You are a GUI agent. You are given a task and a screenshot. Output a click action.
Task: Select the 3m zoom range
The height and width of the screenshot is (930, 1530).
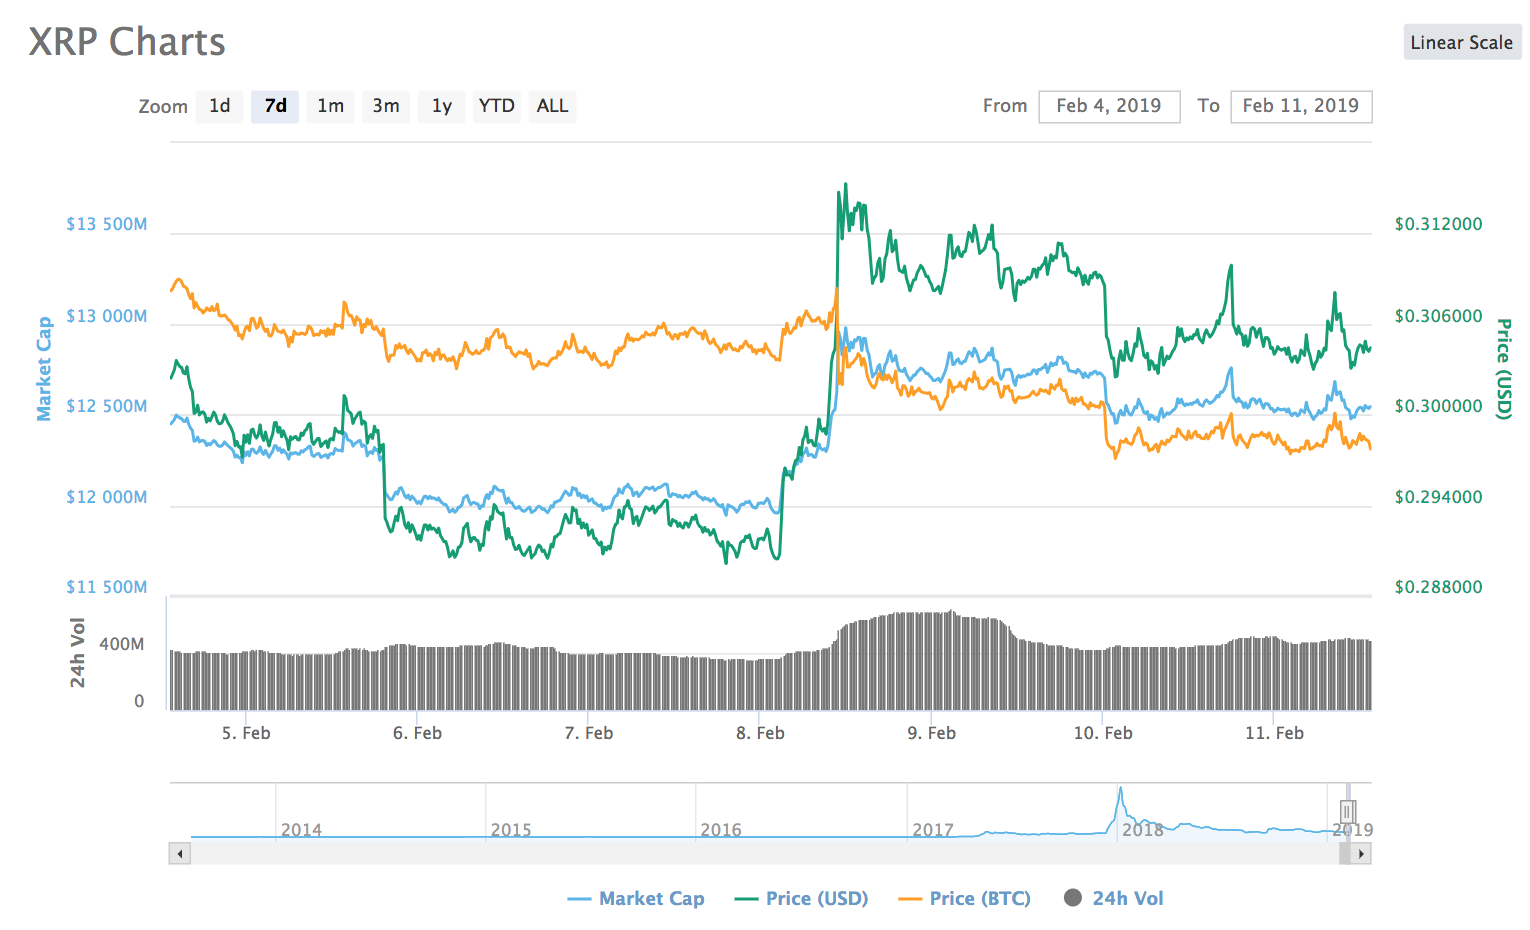386,106
